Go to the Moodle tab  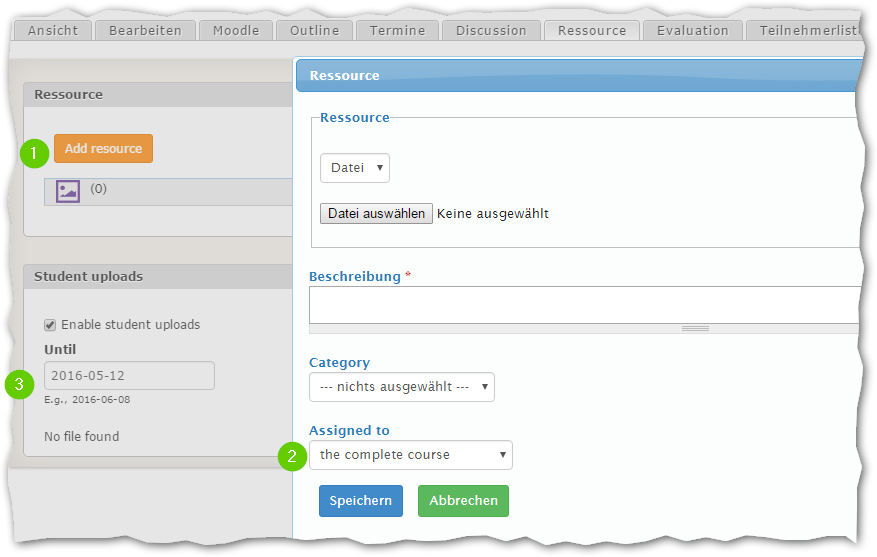pos(236,30)
